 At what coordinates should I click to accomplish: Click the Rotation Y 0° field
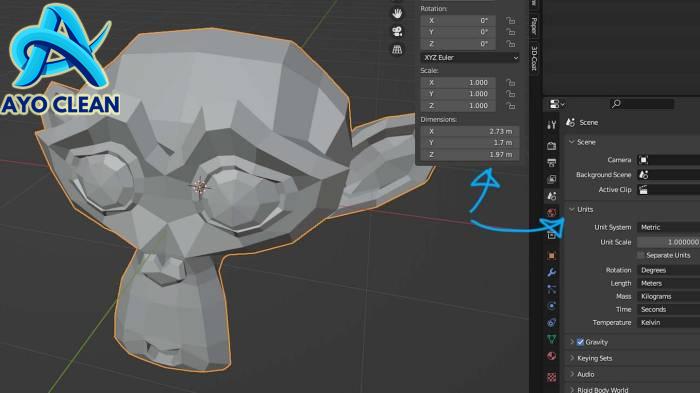pos(458,32)
